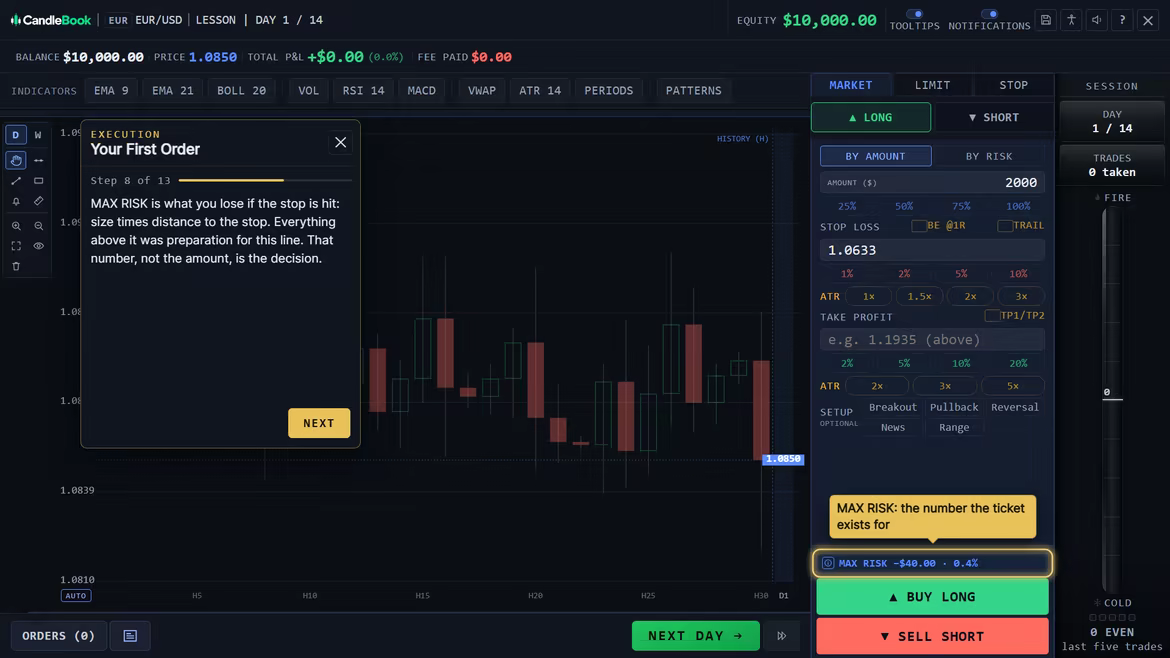Image resolution: width=1170 pixels, height=658 pixels.
Task: Switch chart to weekly (W) timeframe
Action: (x=38, y=135)
